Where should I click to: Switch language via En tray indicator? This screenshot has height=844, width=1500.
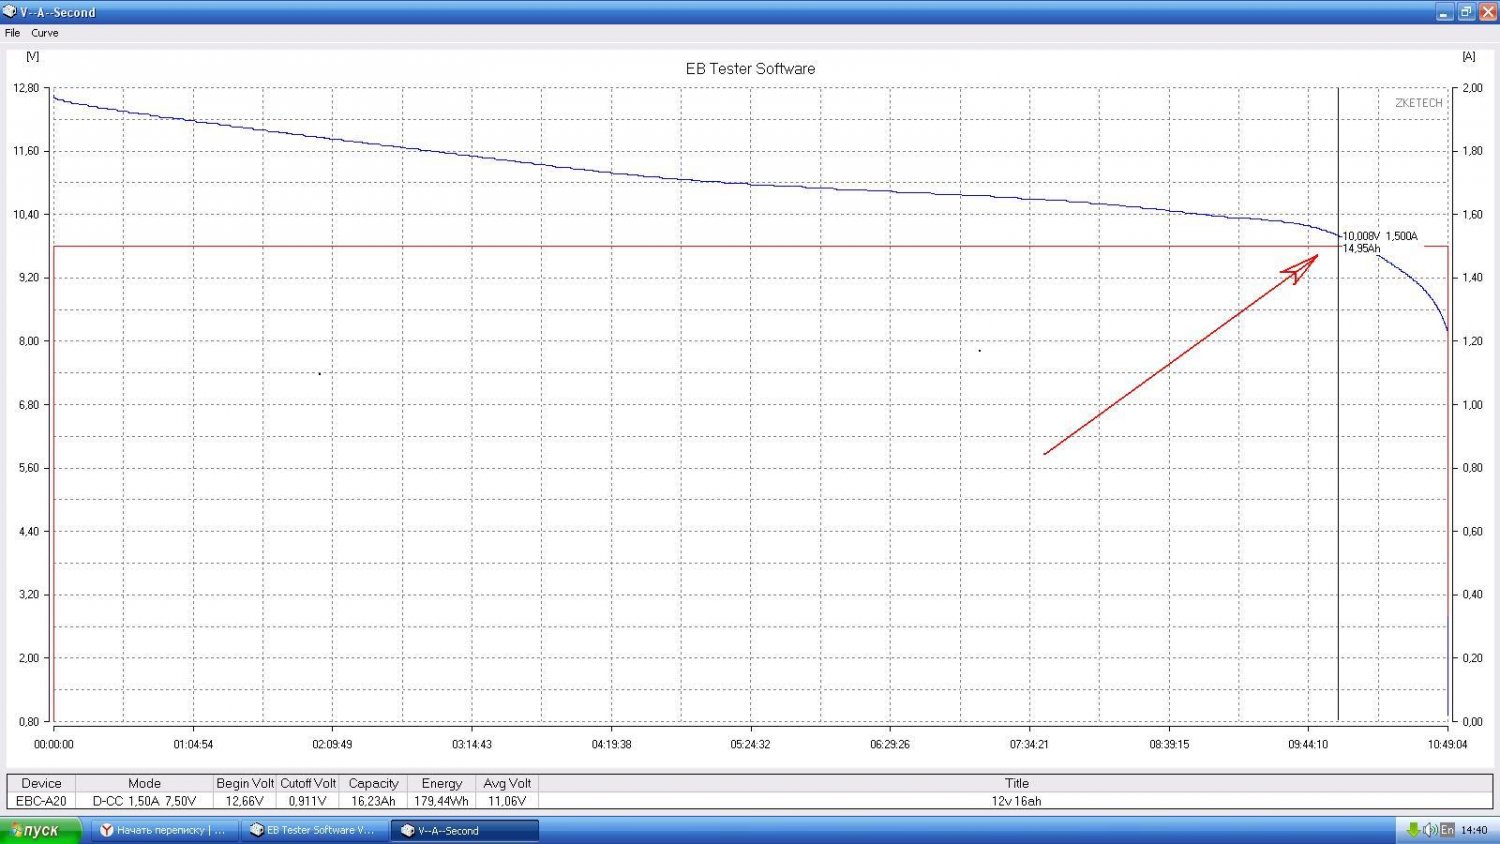1447,830
